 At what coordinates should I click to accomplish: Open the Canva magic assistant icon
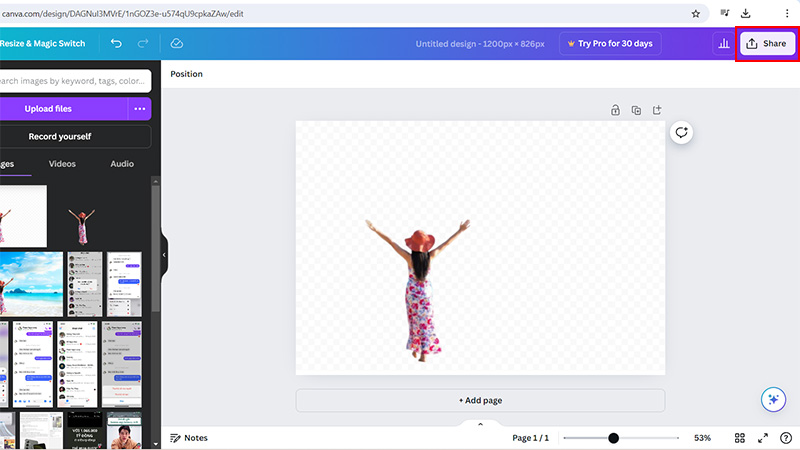(x=773, y=399)
